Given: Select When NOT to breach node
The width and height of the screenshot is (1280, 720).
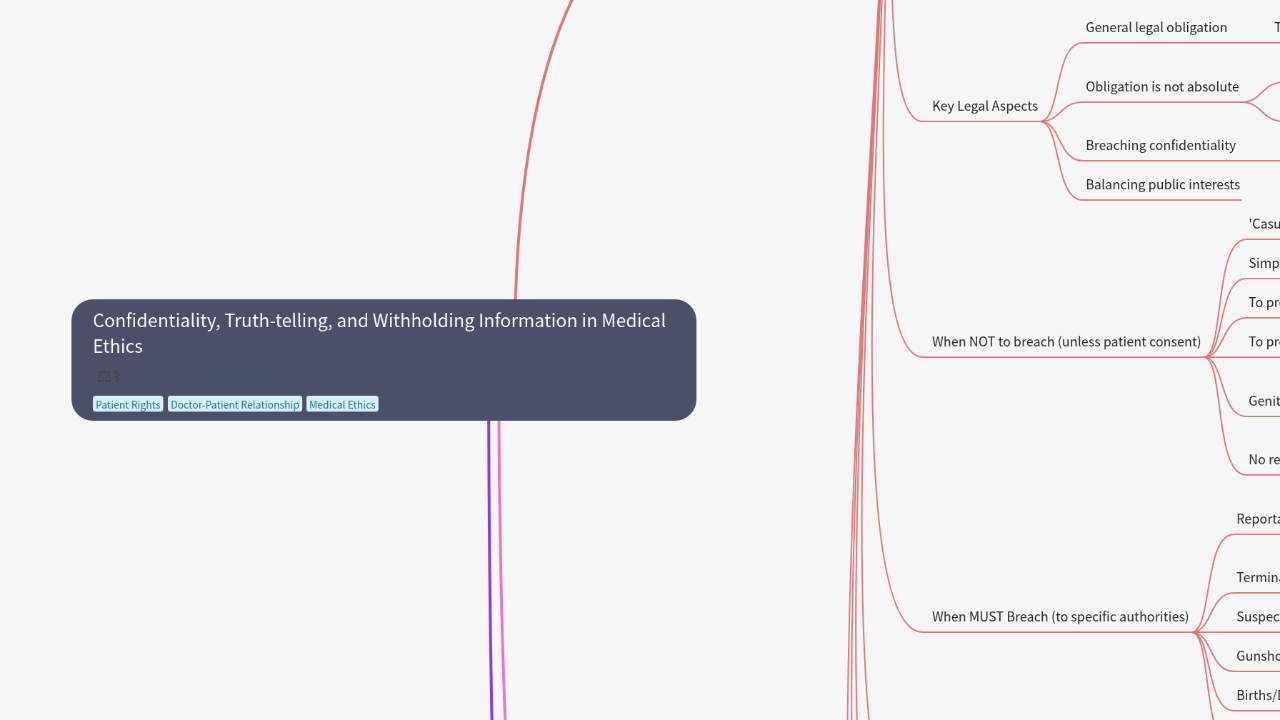Looking at the screenshot, I should [x=1066, y=342].
